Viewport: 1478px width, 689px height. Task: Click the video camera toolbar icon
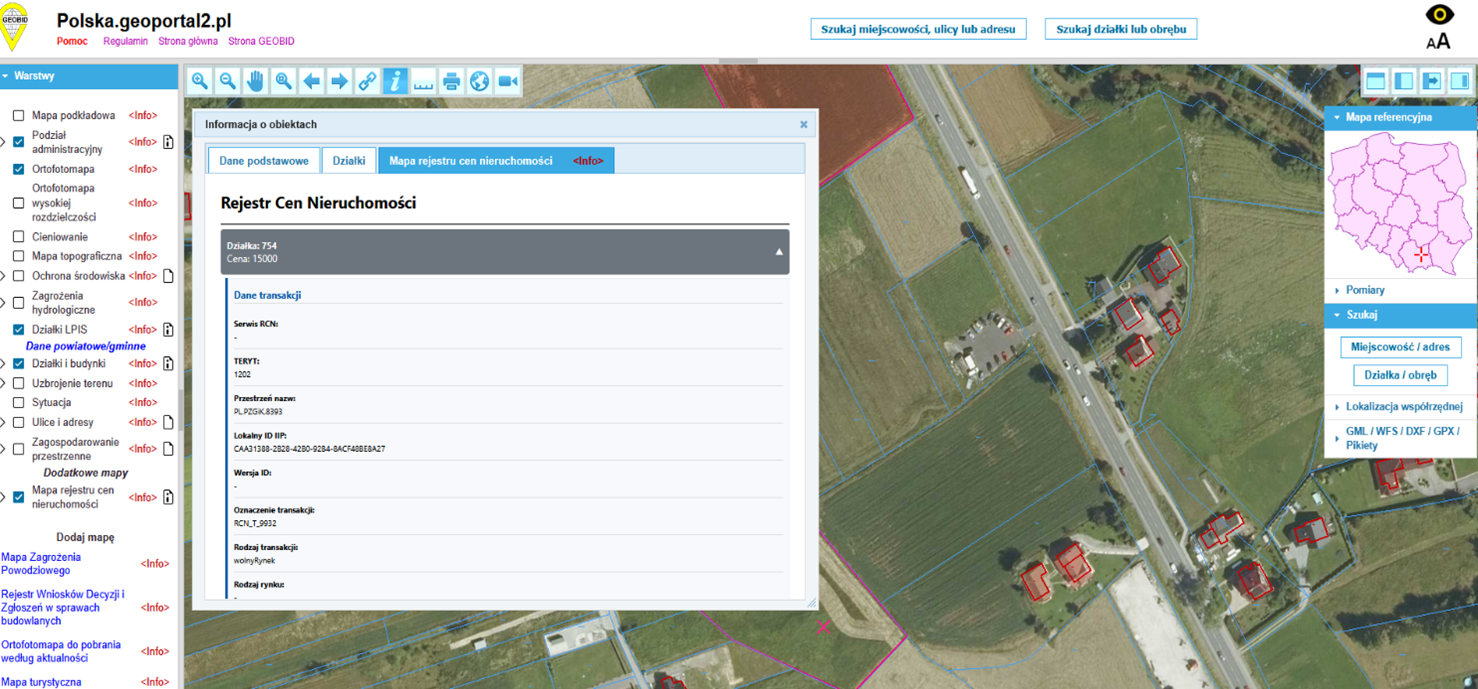(508, 81)
